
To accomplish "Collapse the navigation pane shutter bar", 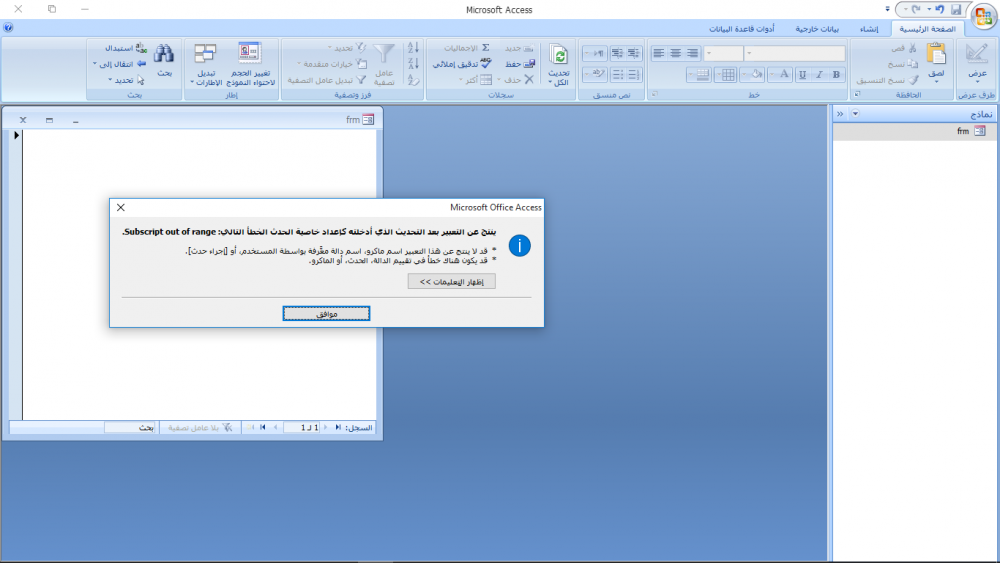I will click(840, 114).
